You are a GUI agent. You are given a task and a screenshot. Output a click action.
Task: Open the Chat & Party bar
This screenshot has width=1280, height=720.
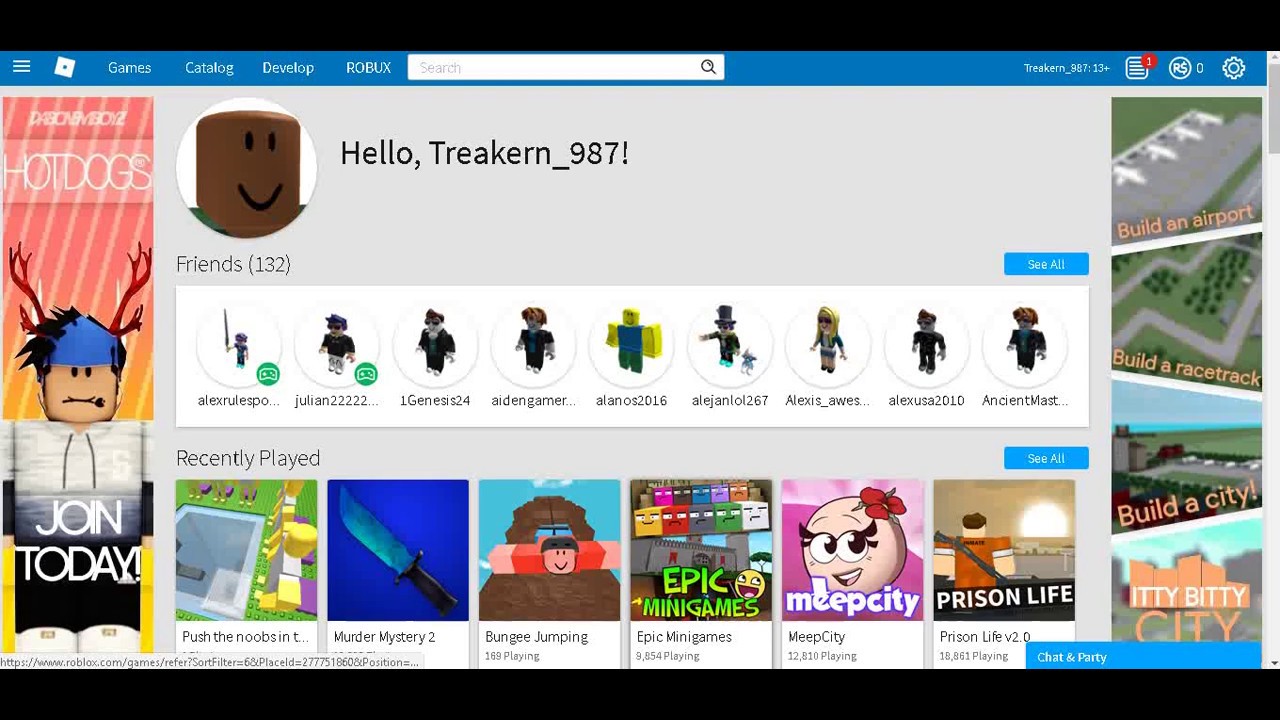1143,657
